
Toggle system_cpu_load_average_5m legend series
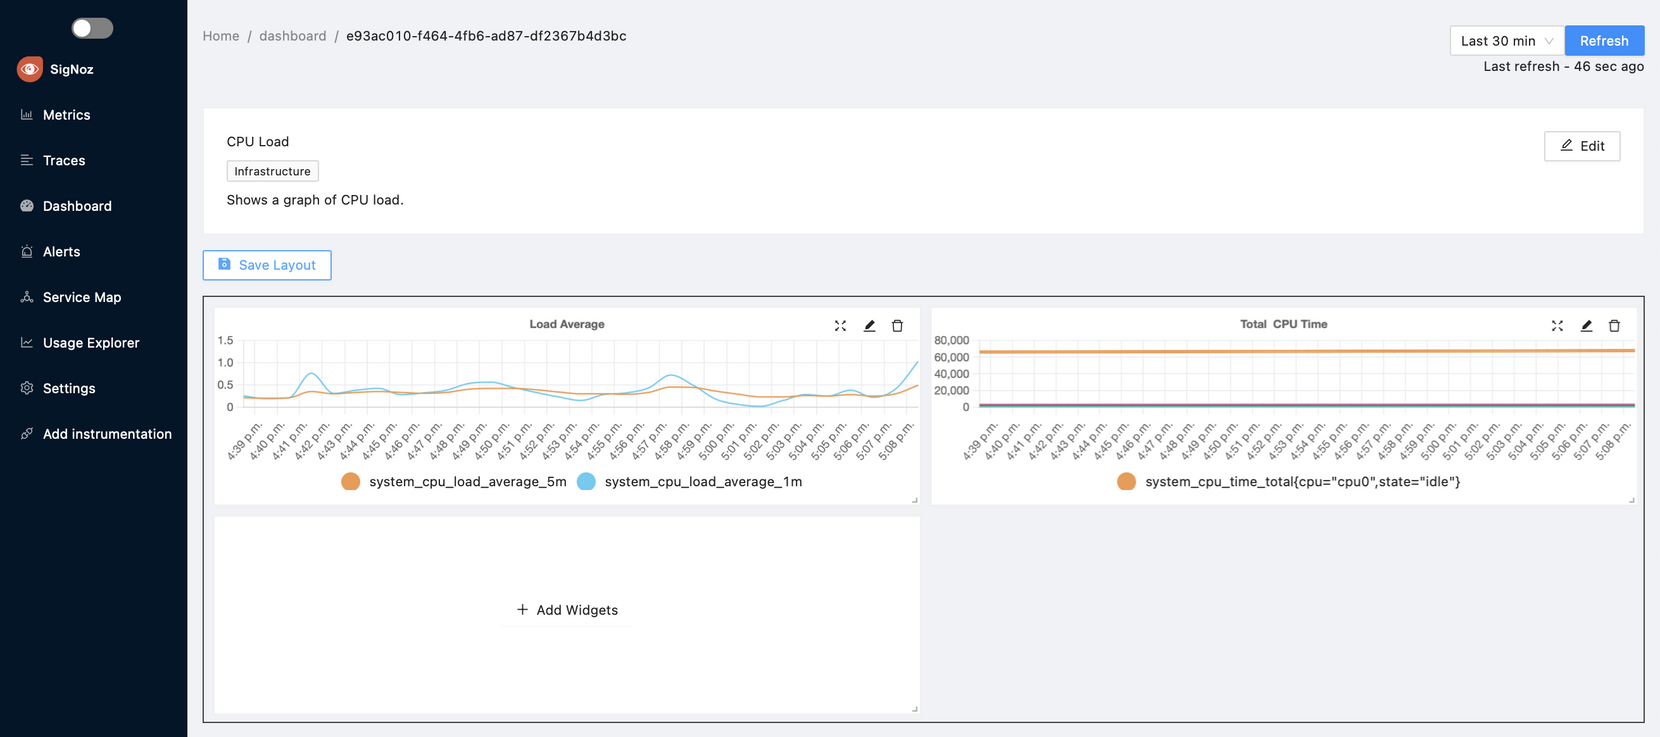point(351,482)
